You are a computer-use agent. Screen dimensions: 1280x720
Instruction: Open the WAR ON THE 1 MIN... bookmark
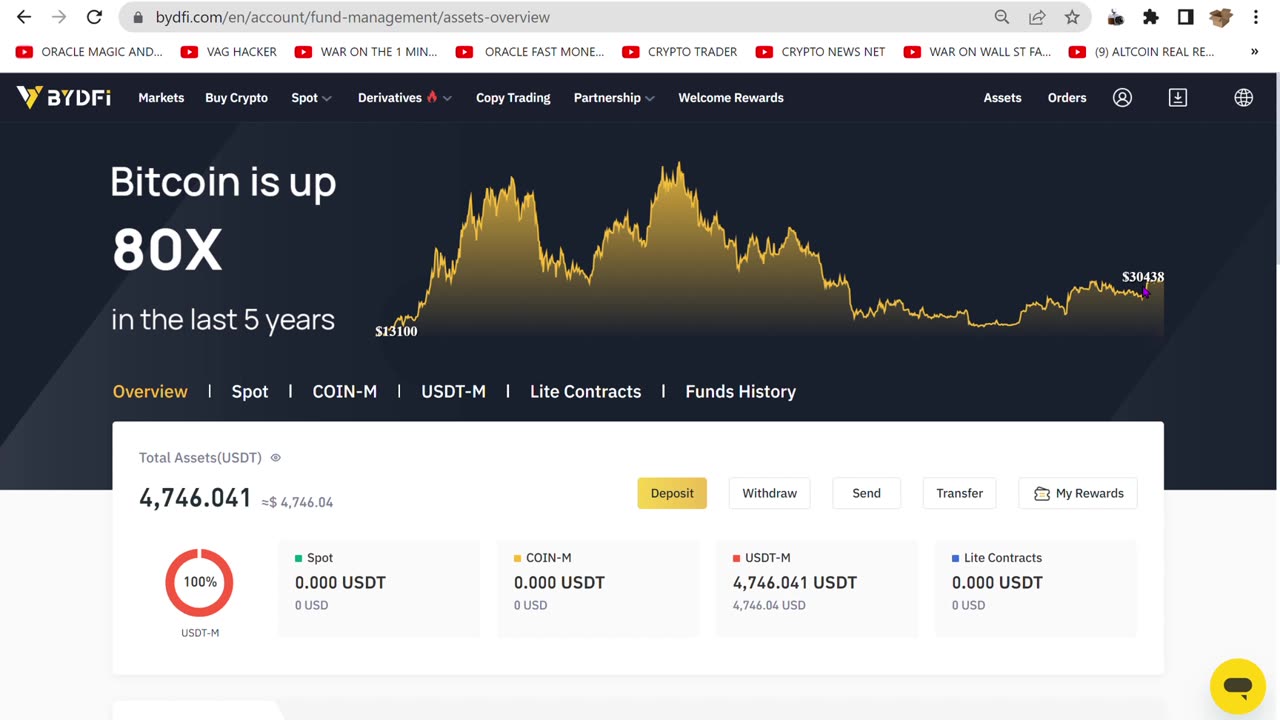tap(366, 52)
